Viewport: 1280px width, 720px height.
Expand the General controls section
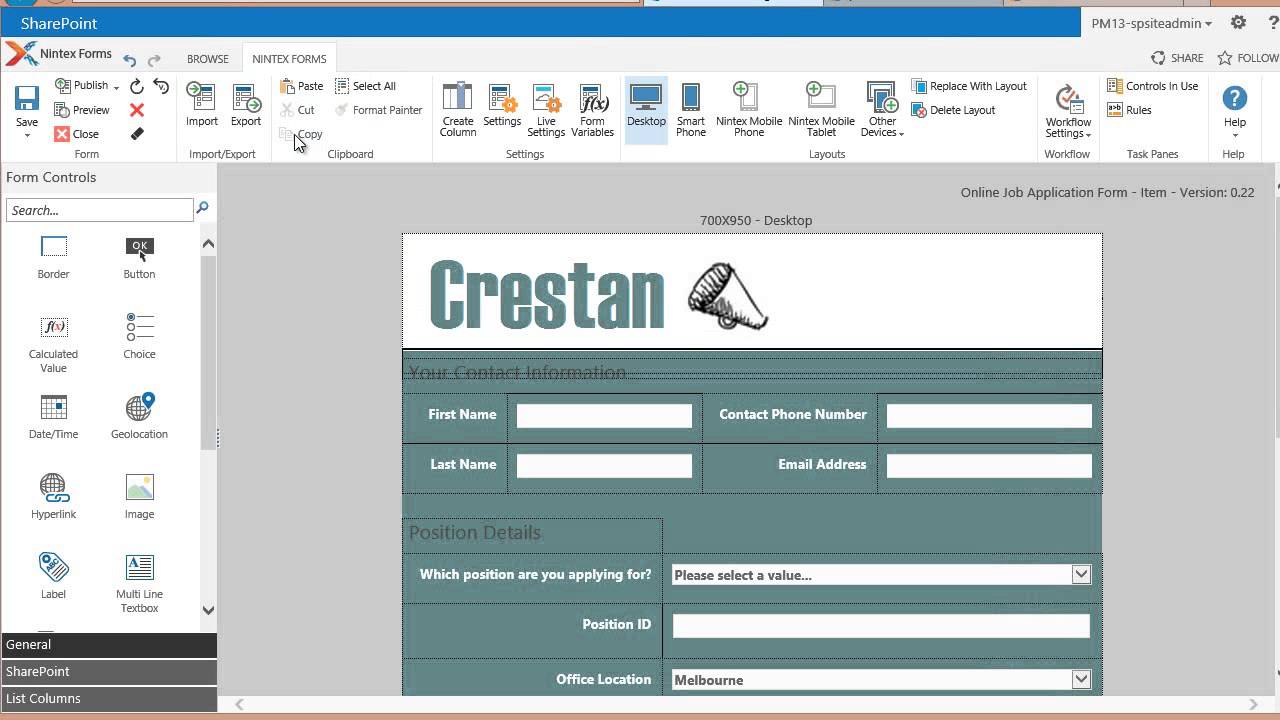pyautogui.click(x=108, y=645)
